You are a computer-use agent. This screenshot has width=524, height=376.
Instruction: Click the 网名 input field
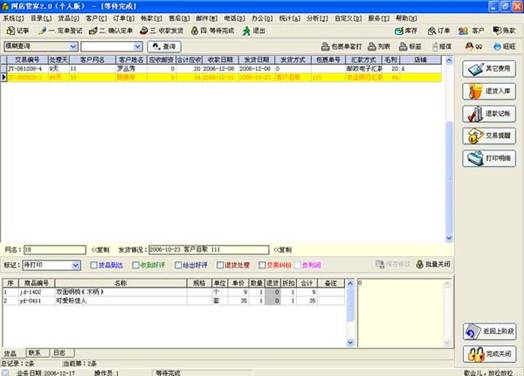pyautogui.click(x=55, y=250)
